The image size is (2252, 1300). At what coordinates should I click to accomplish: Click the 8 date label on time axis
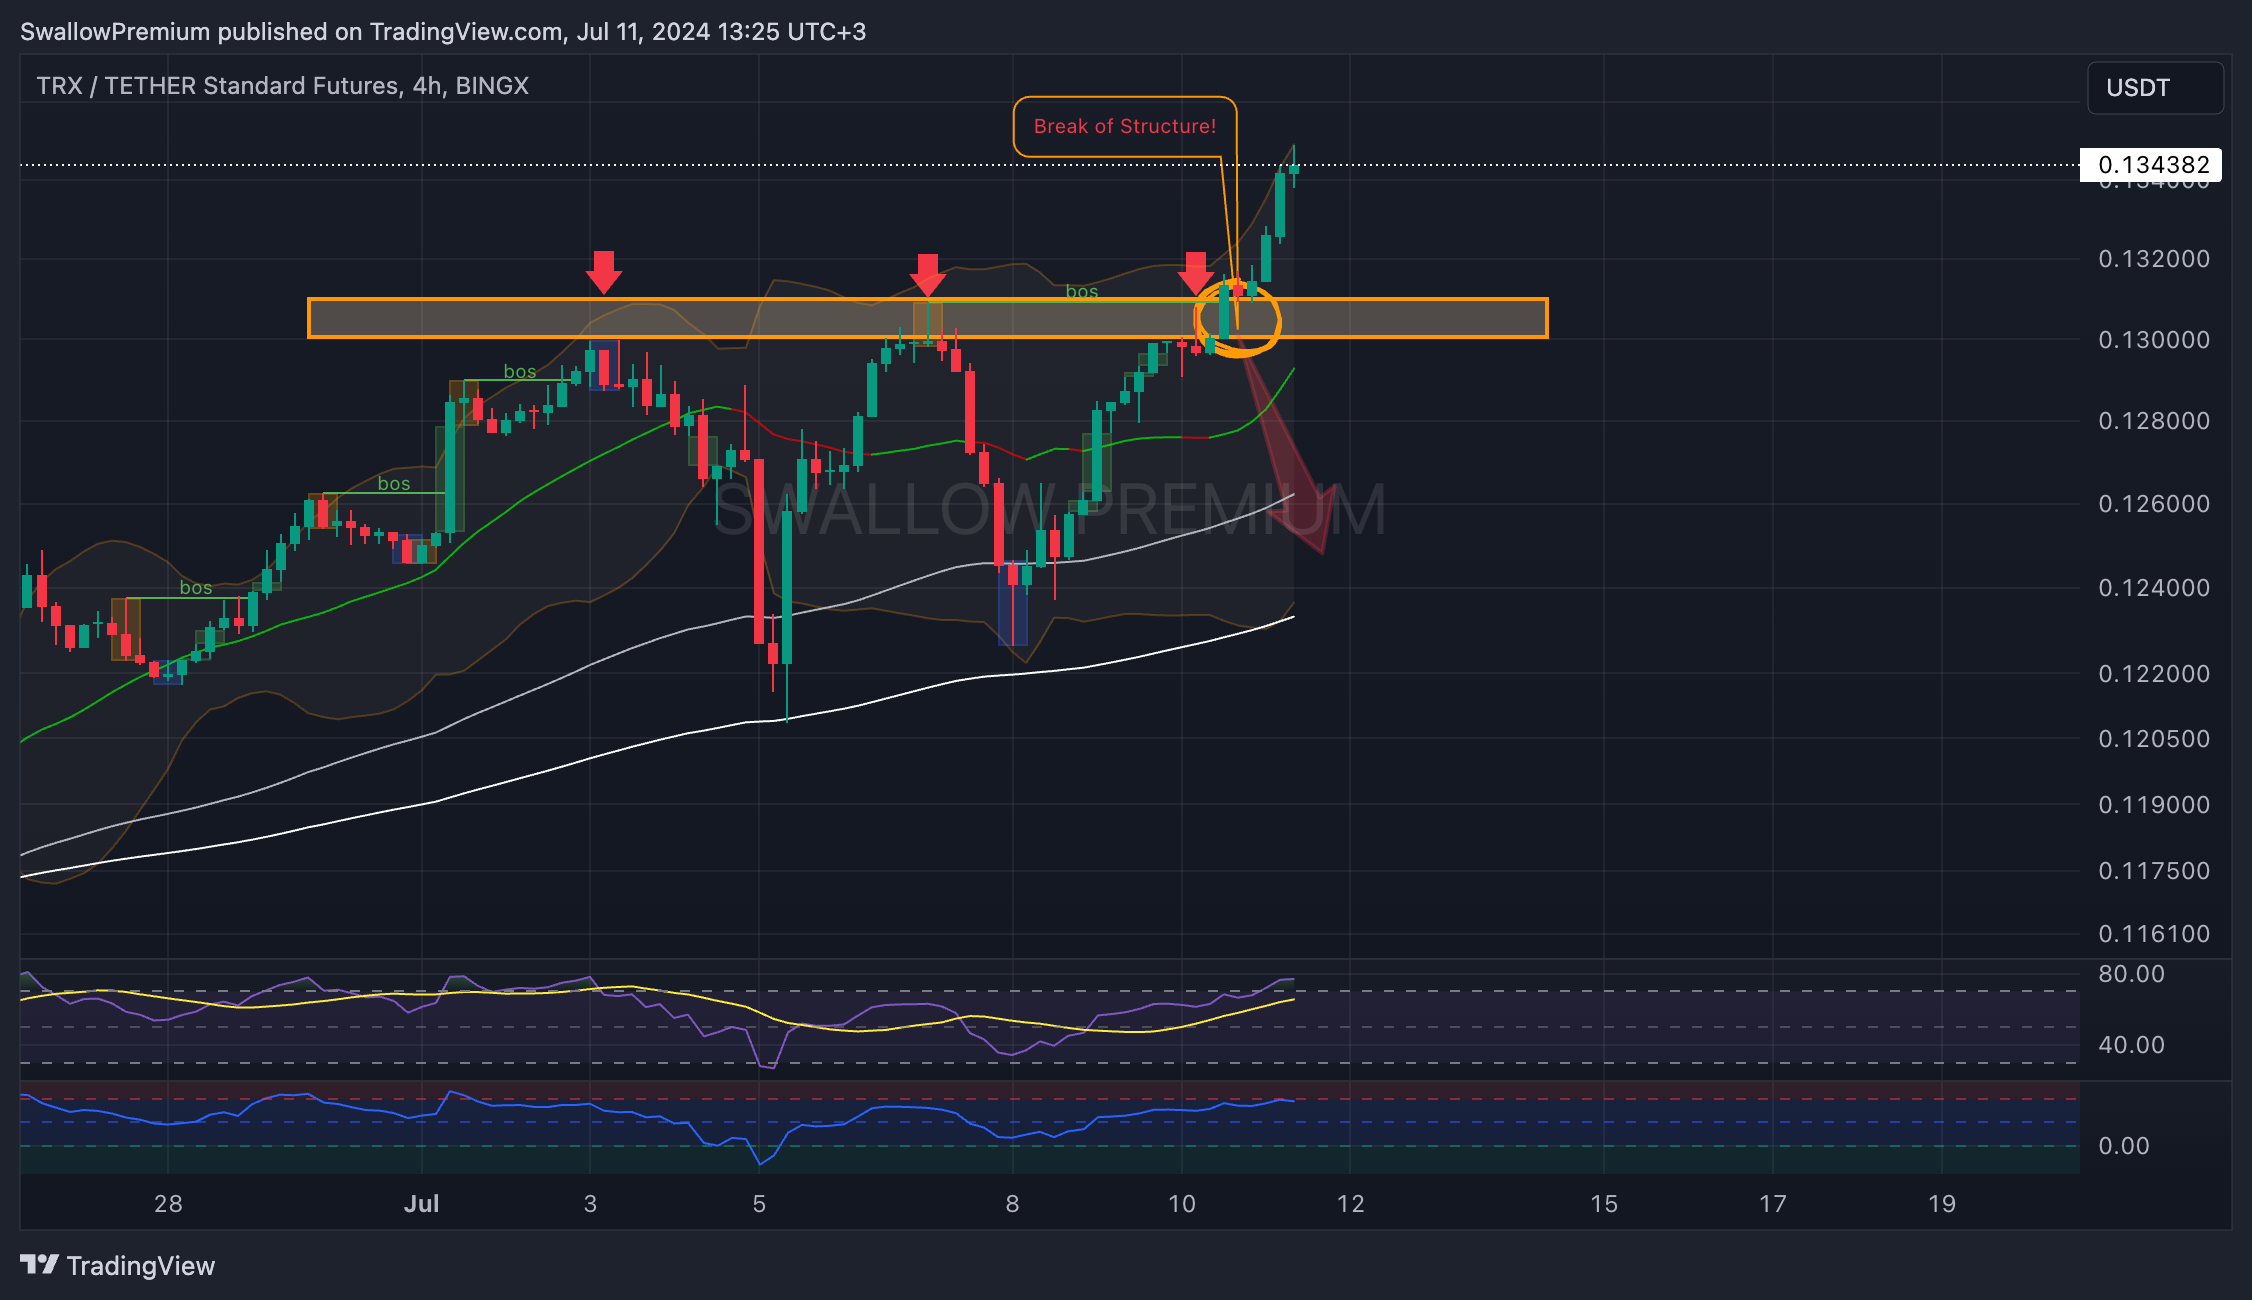pyautogui.click(x=1012, y=1204)
